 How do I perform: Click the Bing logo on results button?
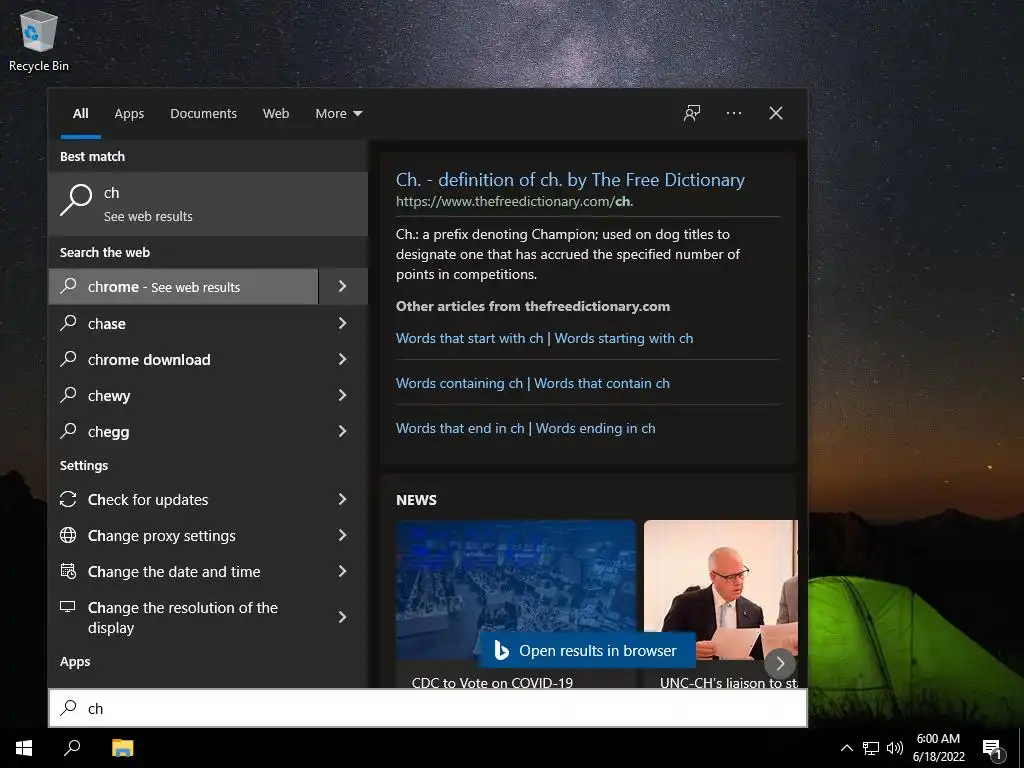click(x=501, y=650)
